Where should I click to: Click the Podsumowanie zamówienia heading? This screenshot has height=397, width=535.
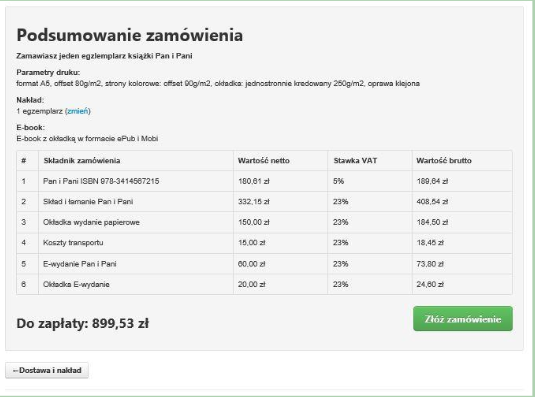click(x=130, y=35)
